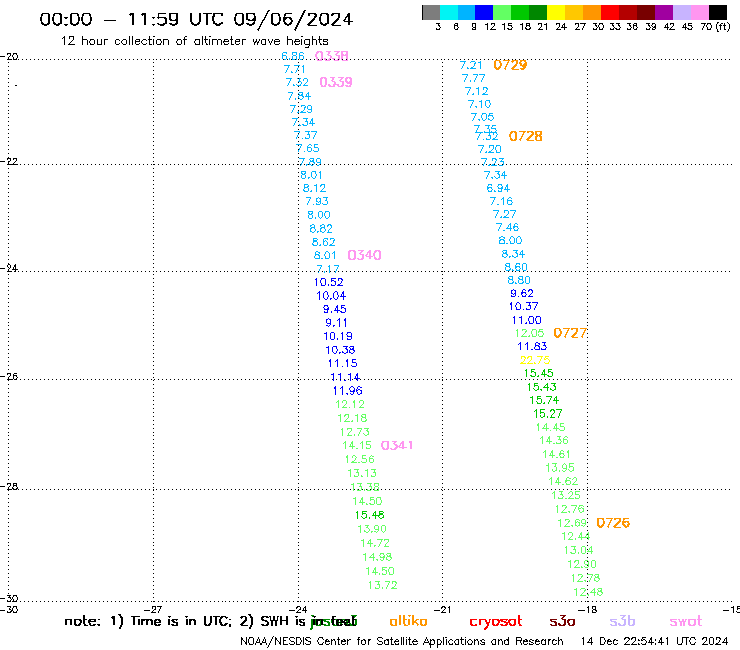Click the note about time in UTC
Image resolution: width=740 pixels, height=650 pixels.
tap(211, 621)
